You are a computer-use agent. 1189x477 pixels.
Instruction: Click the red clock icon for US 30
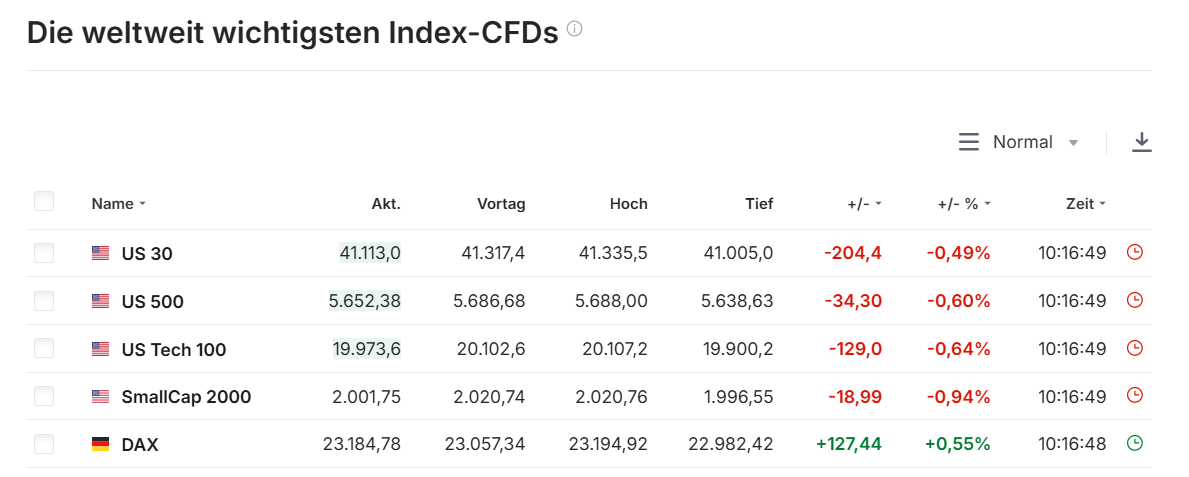[1134, 252]
